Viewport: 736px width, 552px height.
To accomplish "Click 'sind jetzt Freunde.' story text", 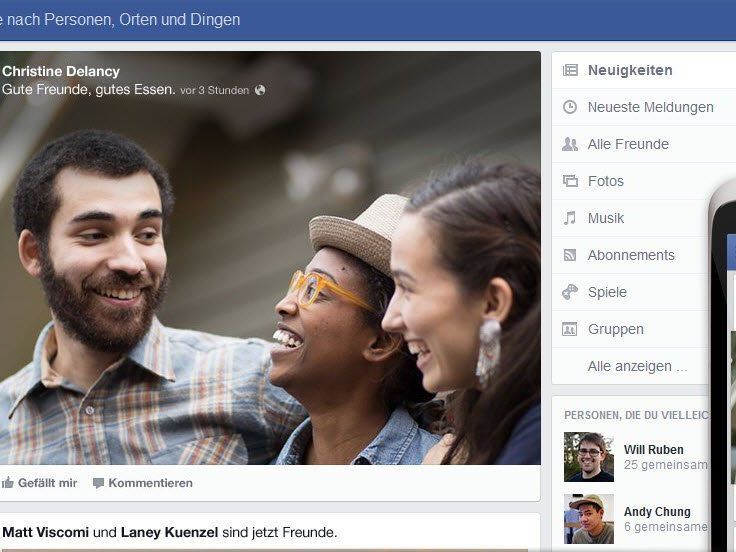I will (280, 532).
